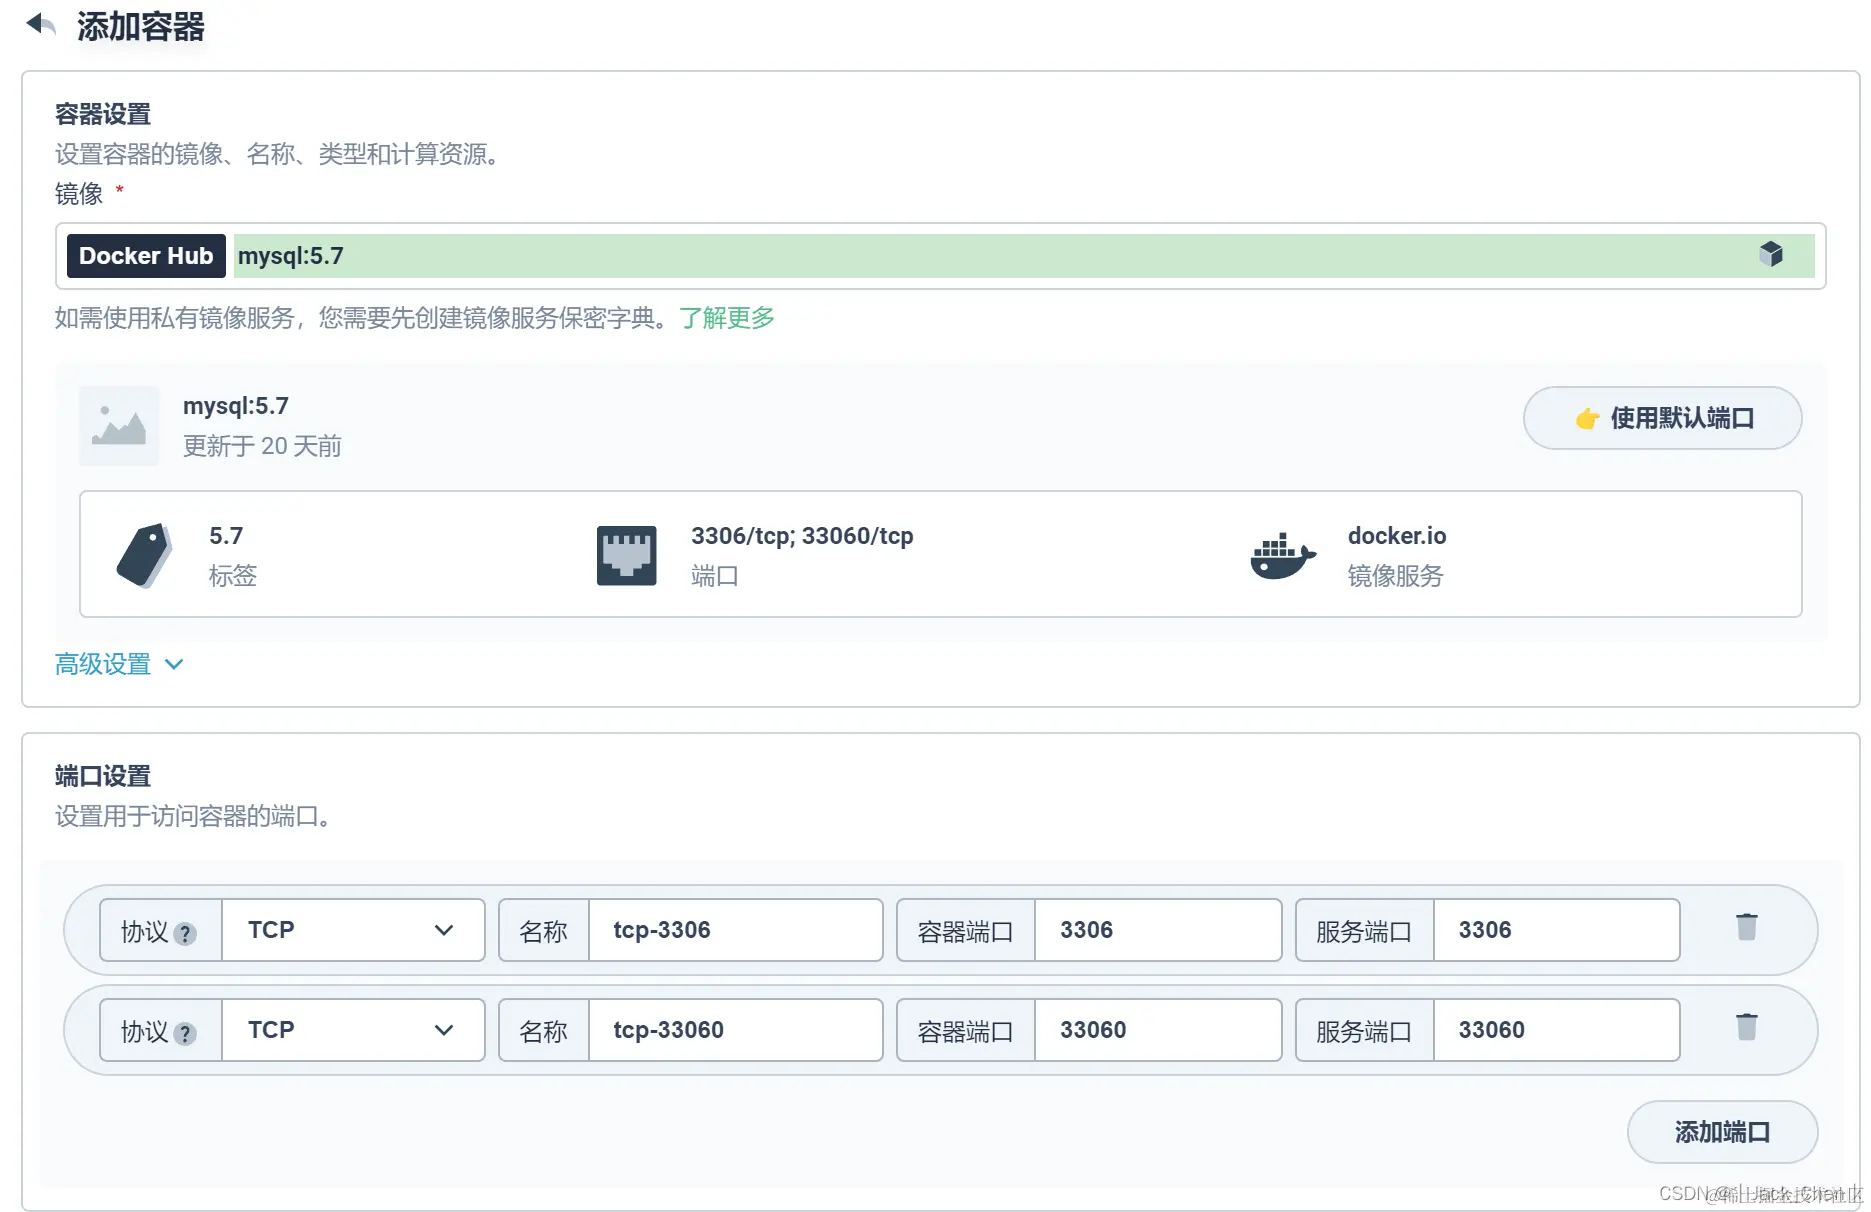This screenshot has height=1212, width=1871.
Task: Delete the tcp-33060 port row
Action: [x=1747, y=1027]
